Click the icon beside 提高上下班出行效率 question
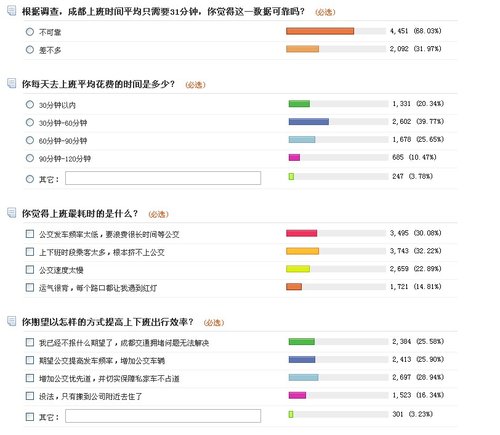The height and width of the screenshot is (435, 500). (x=12, y=321)
